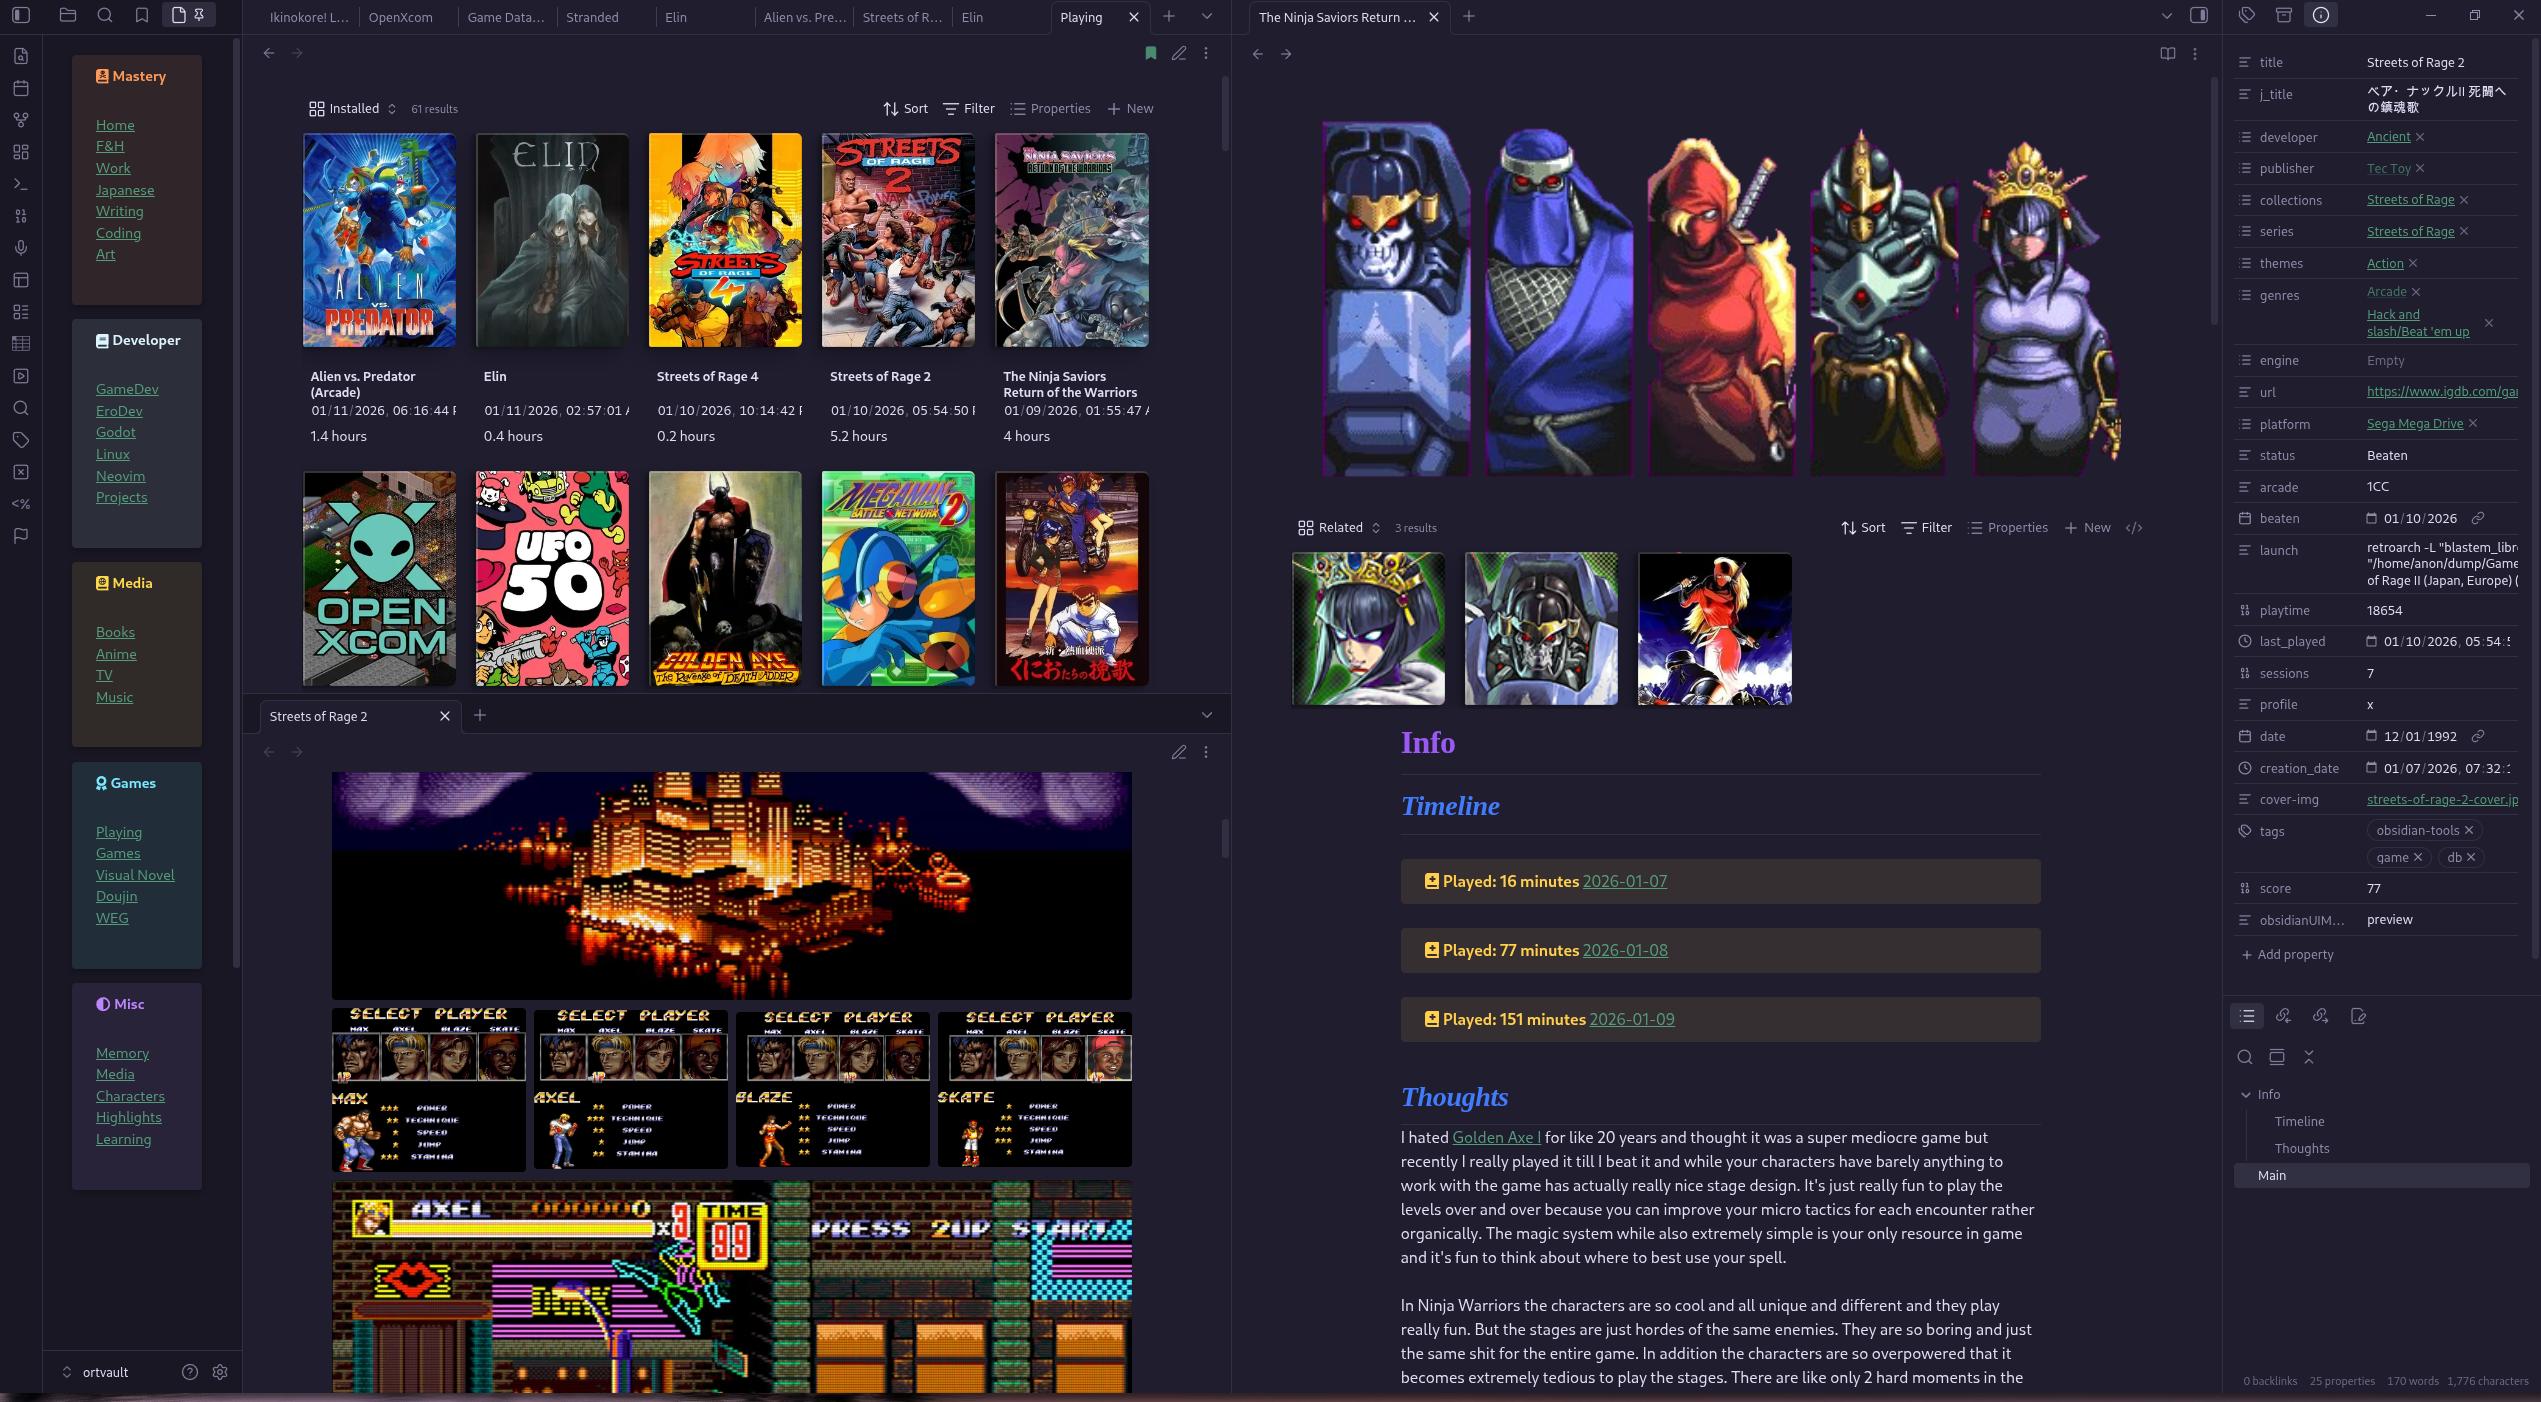This screenshot has width=2541, height=1402.
Task: Click Sort in the Installed view toolbar
Action: [x=905, y=108]
